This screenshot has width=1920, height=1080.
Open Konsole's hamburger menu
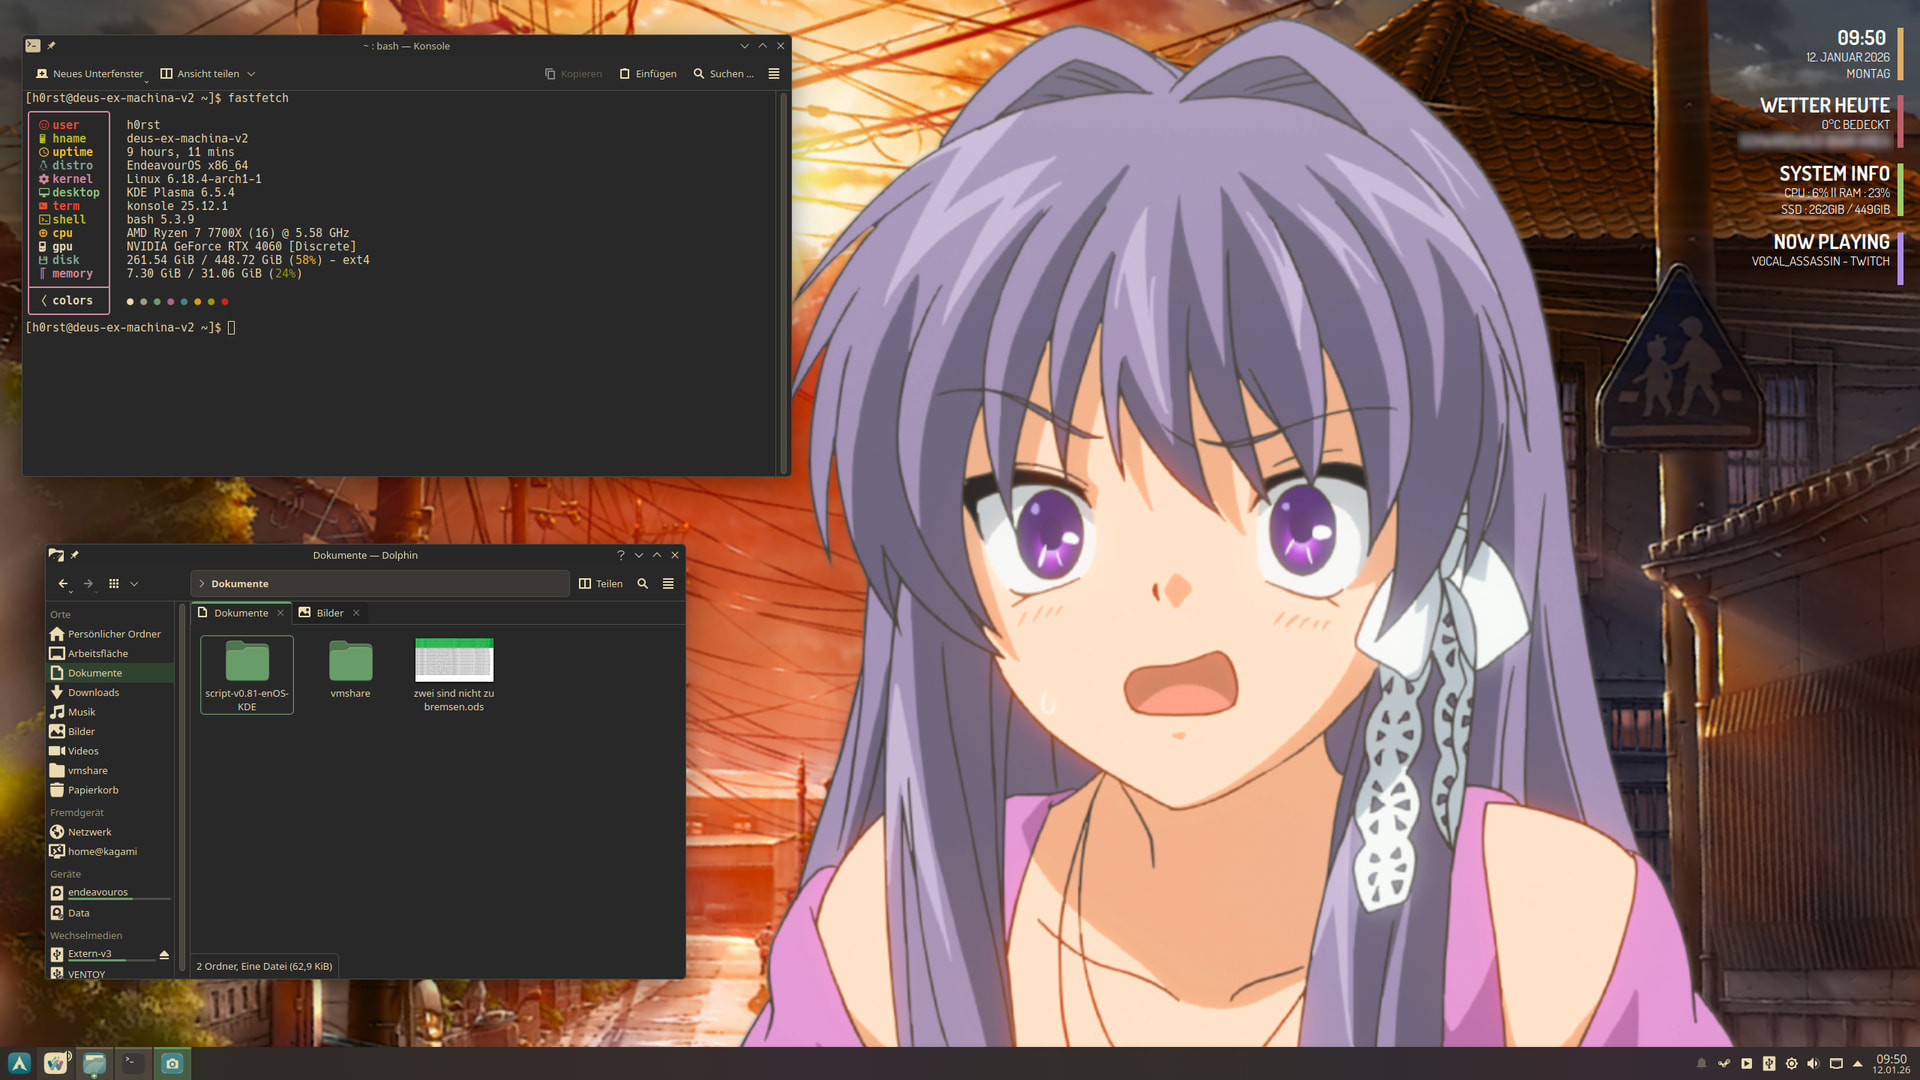tap(773, 74)
